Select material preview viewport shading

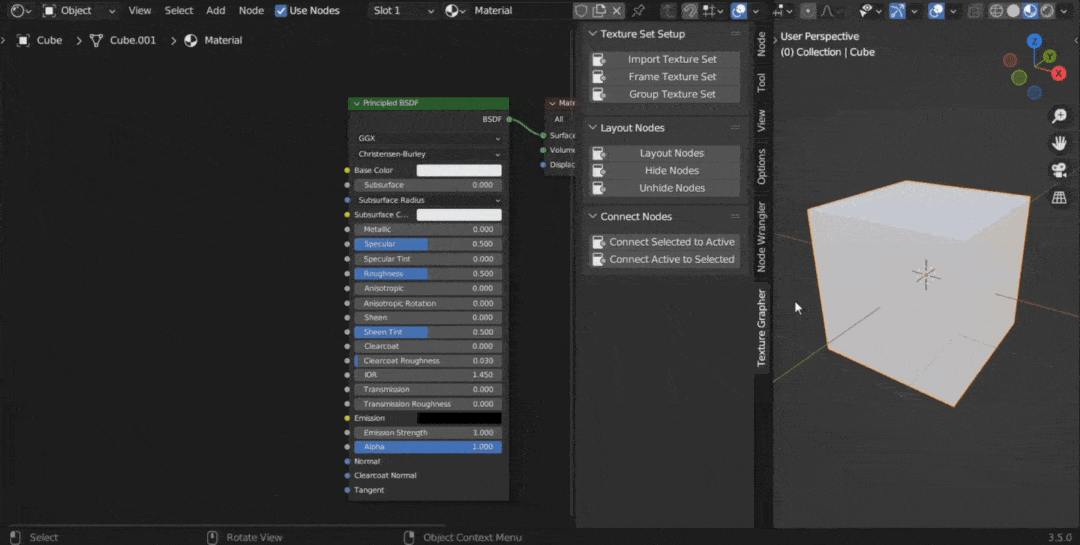(x=1030, y=11)
